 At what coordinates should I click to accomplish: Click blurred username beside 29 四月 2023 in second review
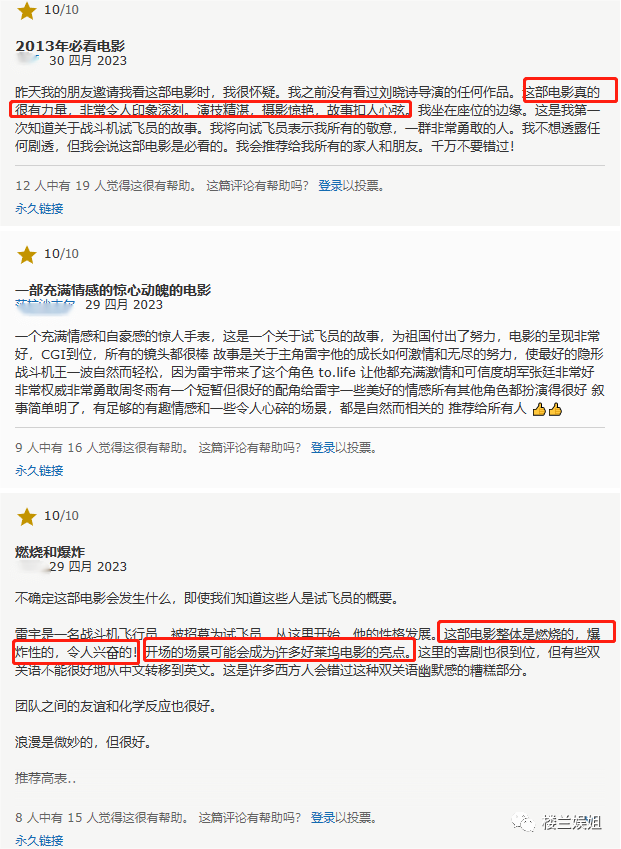tap(45, 305)
